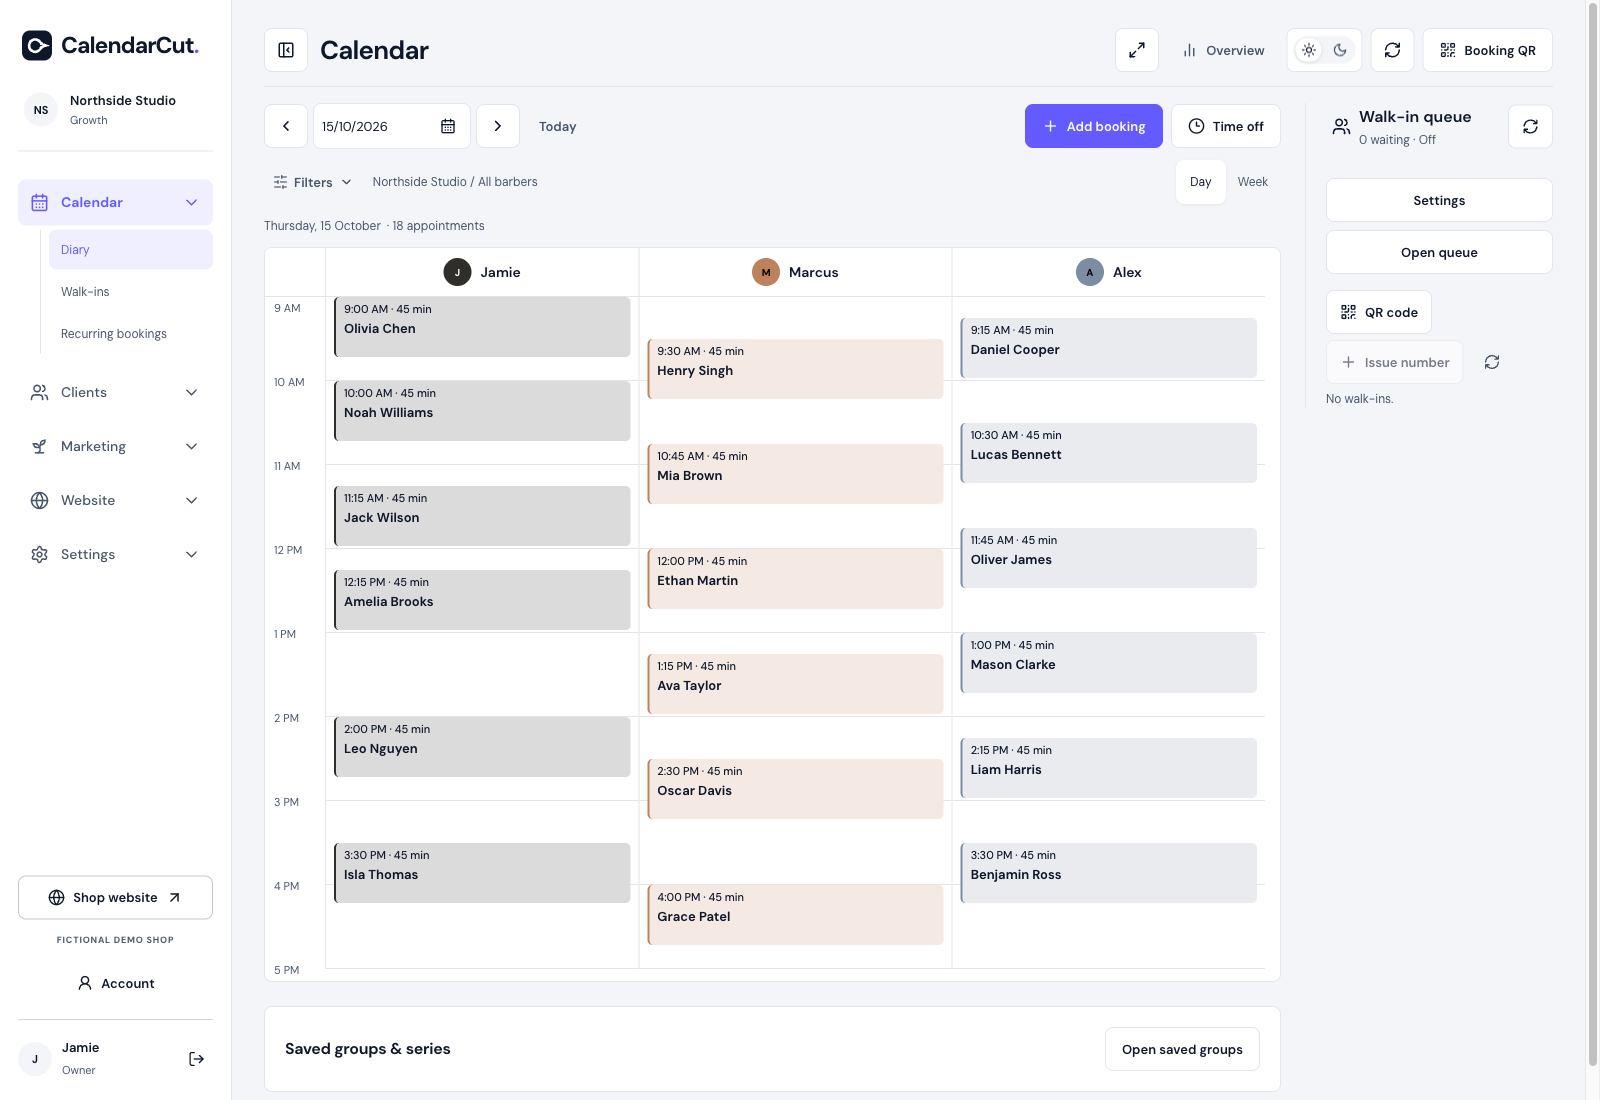The image size is (1600, 1100).
Task: Reload walk-in list beside Issue number
Action: pos(1492,362)
